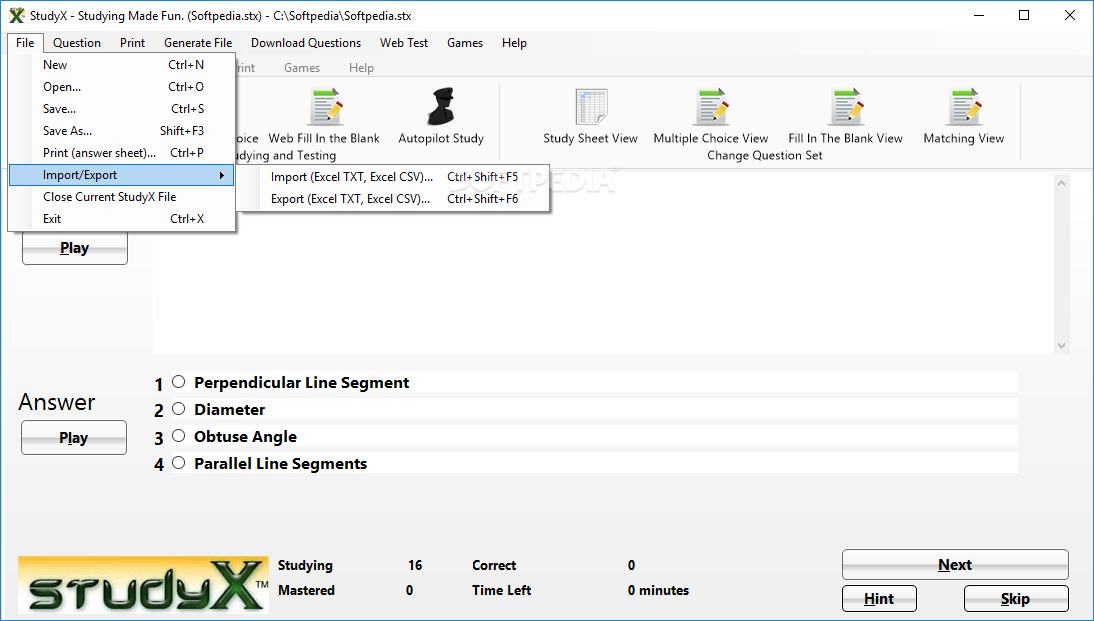1094x621 pixels.
Task: Launch Autopilot Study icon
Action: tap(441, 107)
